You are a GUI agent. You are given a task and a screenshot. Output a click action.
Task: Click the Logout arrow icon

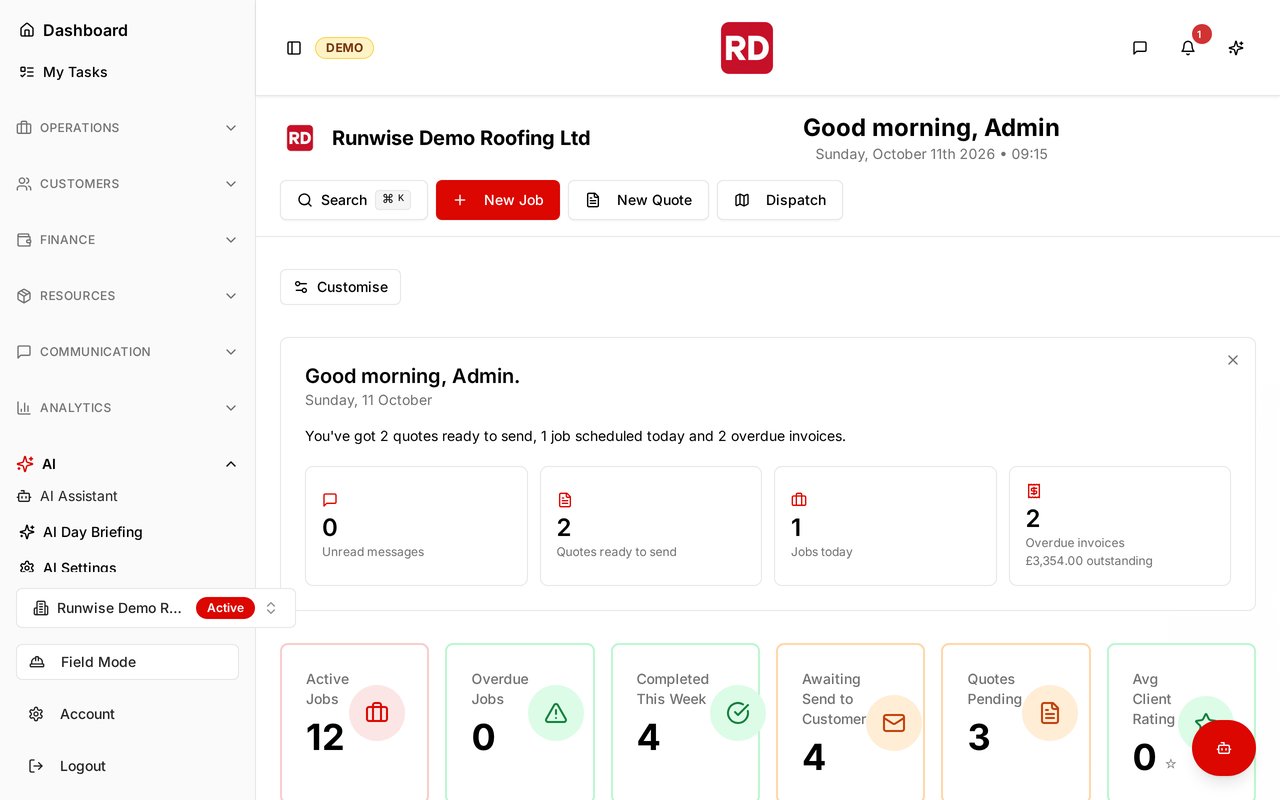pyautogui.click(x=36, y=766)
